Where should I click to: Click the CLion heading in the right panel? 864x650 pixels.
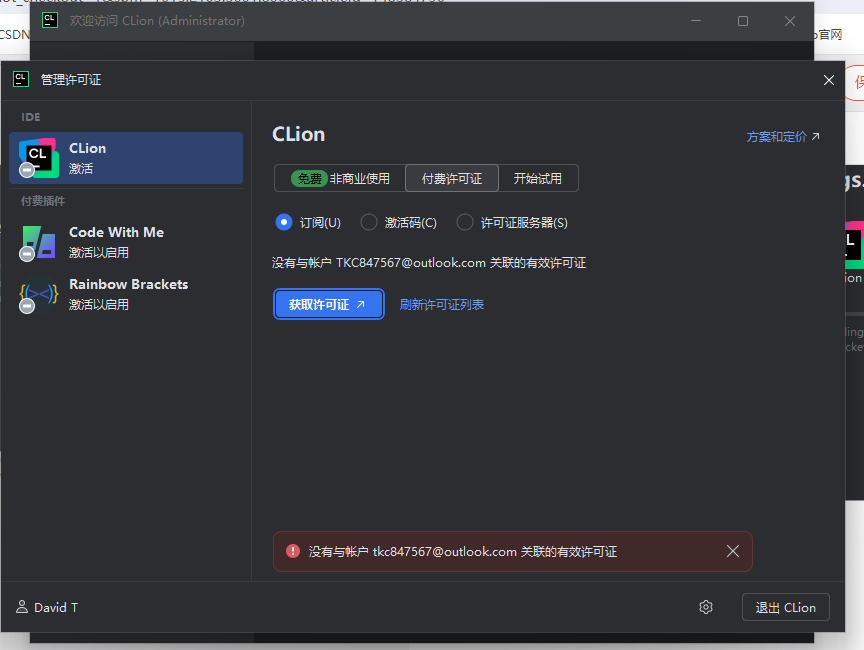(x=299, y=134)
